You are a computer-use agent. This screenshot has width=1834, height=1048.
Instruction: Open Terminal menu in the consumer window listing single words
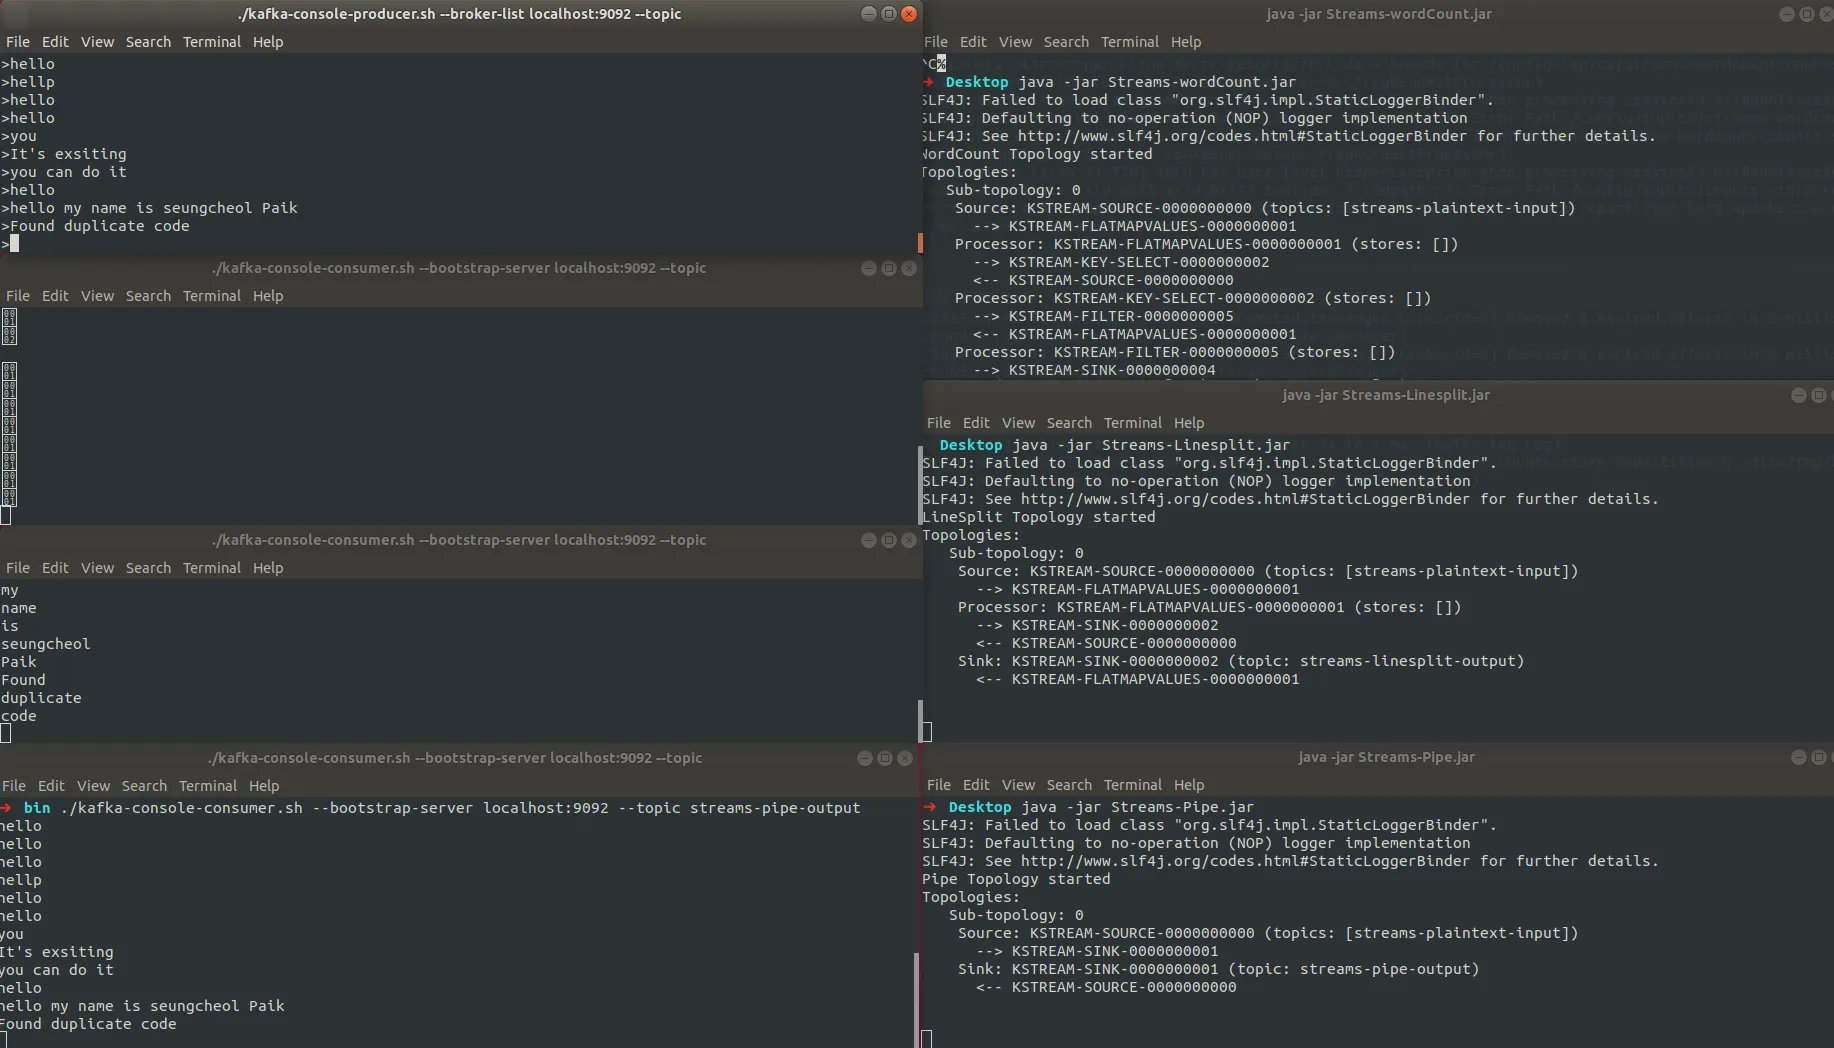pos(212,568)
